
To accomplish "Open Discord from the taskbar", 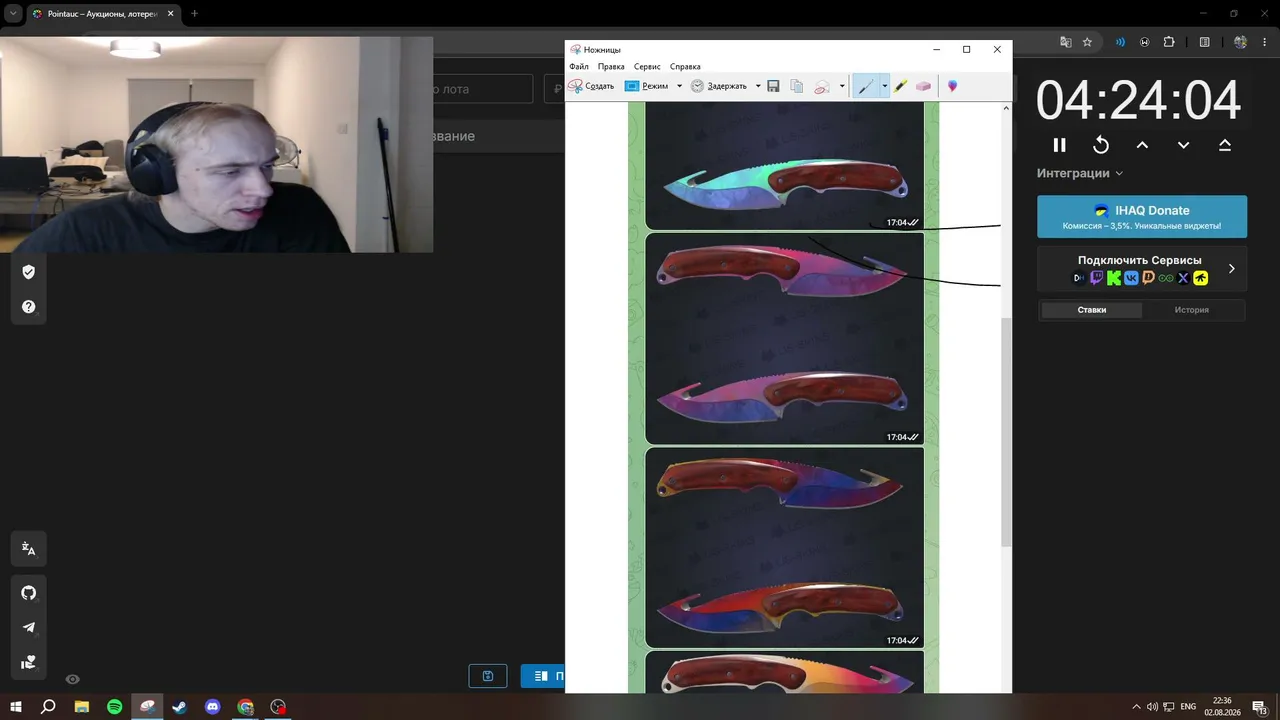I will click(x=213, y=707).
